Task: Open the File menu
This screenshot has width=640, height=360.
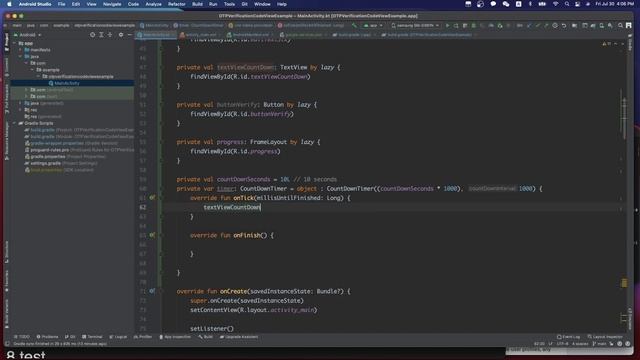Action: [x=61, y=4]
